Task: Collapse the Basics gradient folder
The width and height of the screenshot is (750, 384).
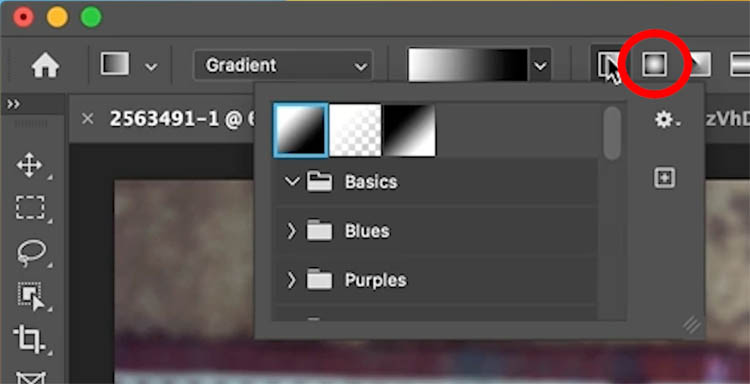Action: coord(292,182)
